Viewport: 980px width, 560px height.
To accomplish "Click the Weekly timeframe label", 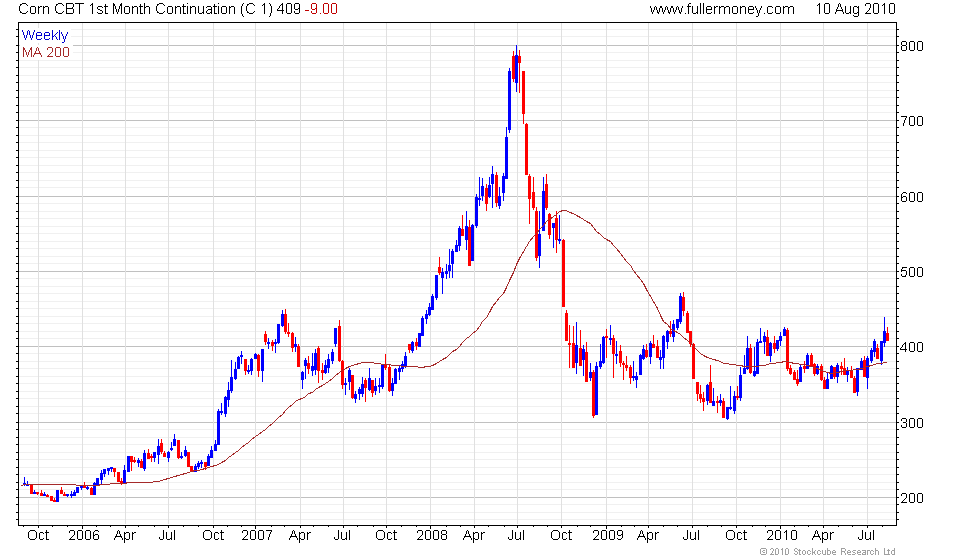I will click(x=44, y=36).
